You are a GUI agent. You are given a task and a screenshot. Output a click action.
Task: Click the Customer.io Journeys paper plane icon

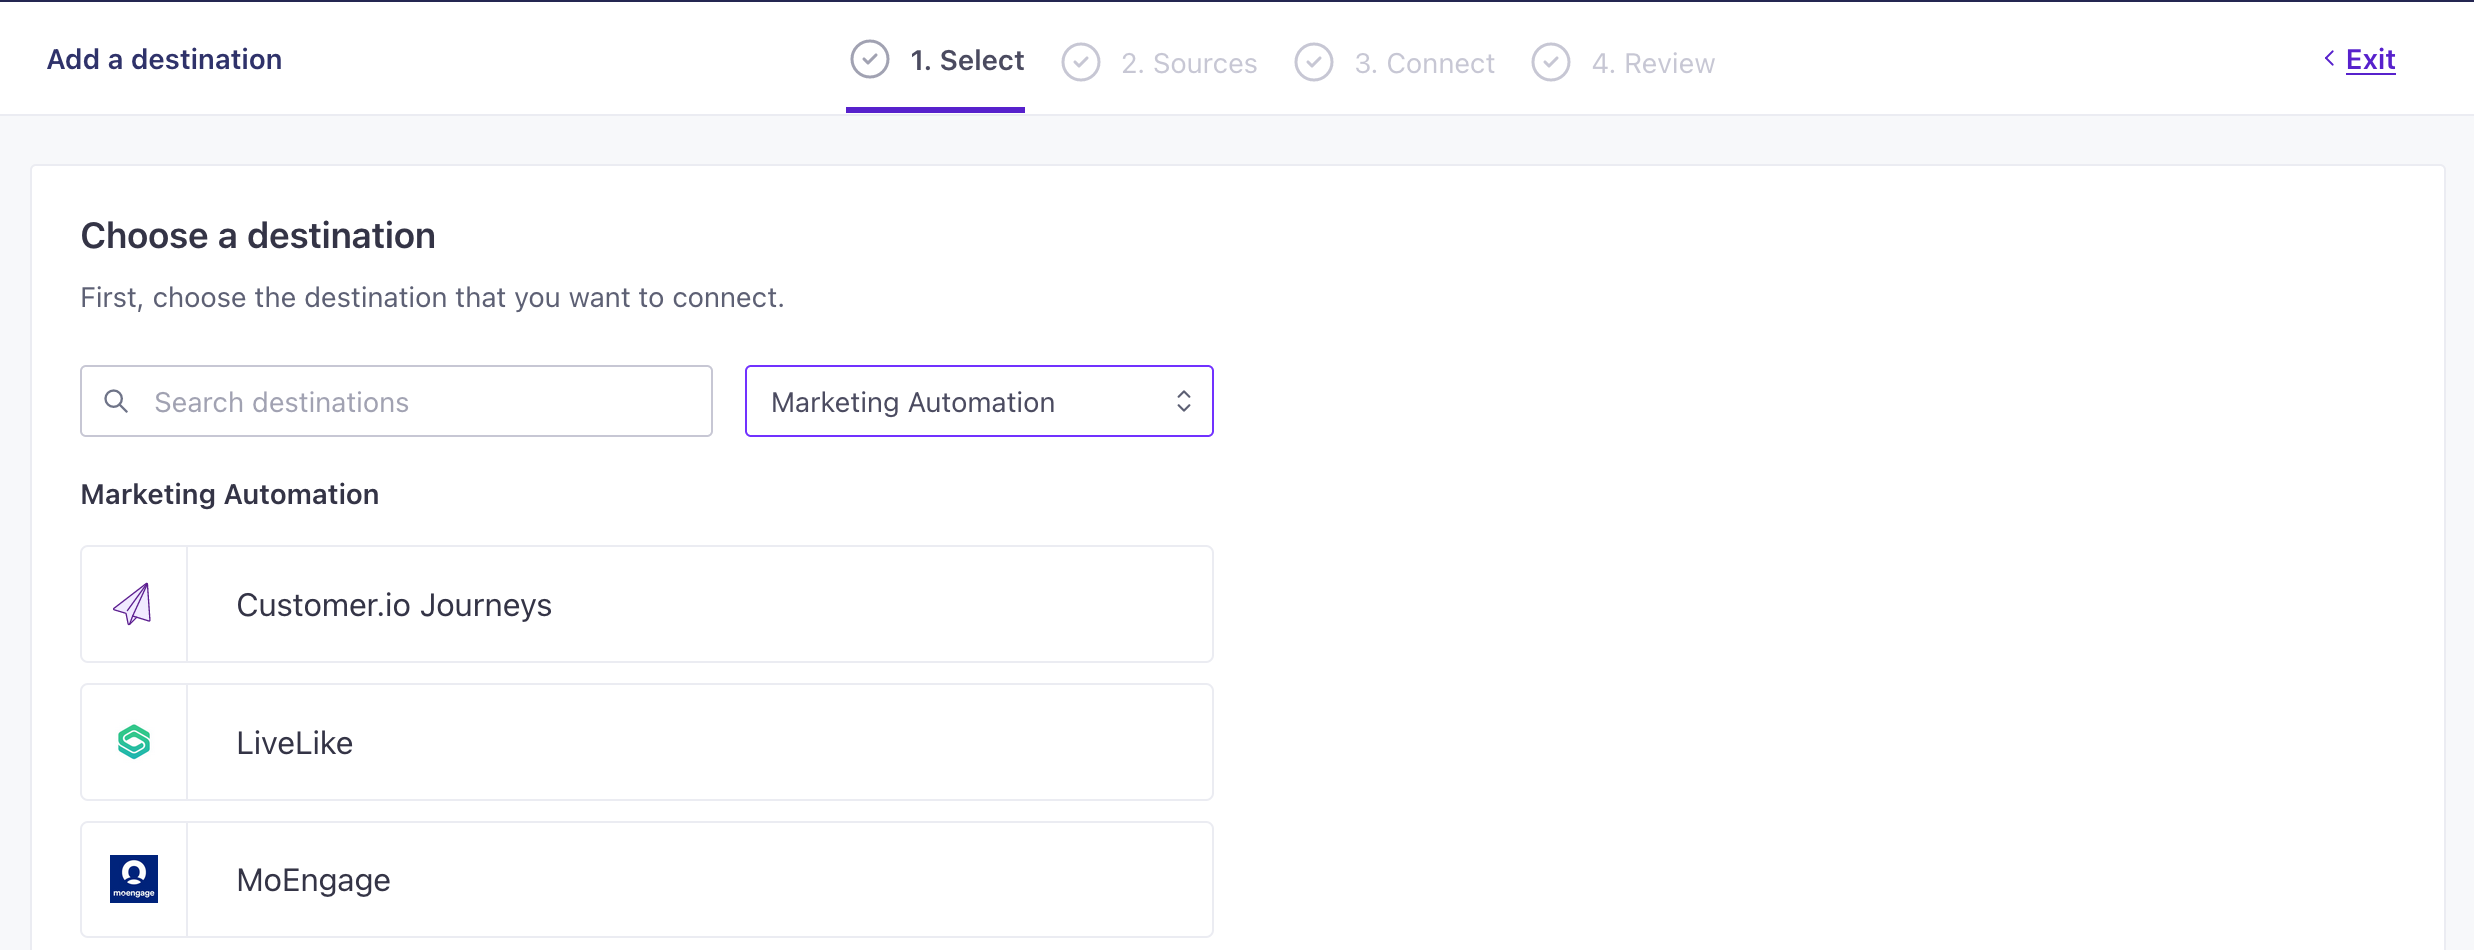coord(133,604)
